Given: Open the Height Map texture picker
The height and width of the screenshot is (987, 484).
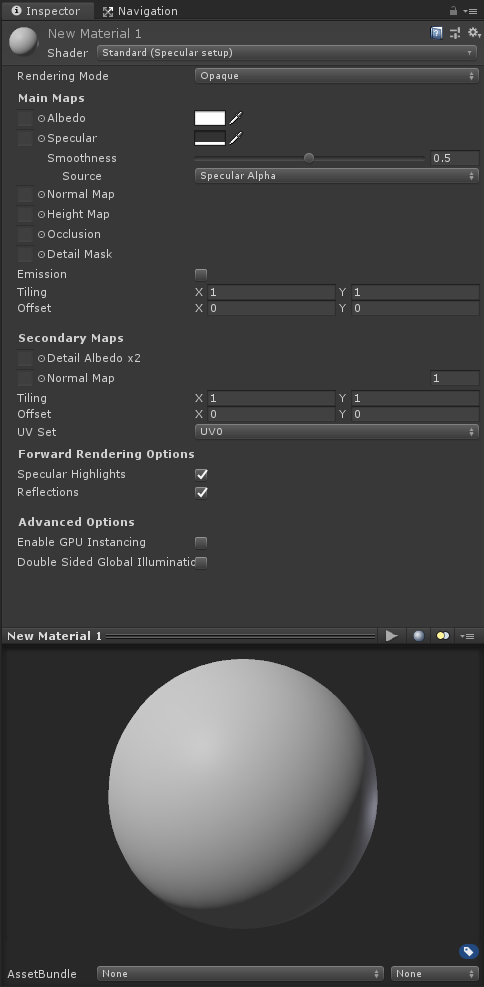Looking at the screenshot, I should click(42, 215).
